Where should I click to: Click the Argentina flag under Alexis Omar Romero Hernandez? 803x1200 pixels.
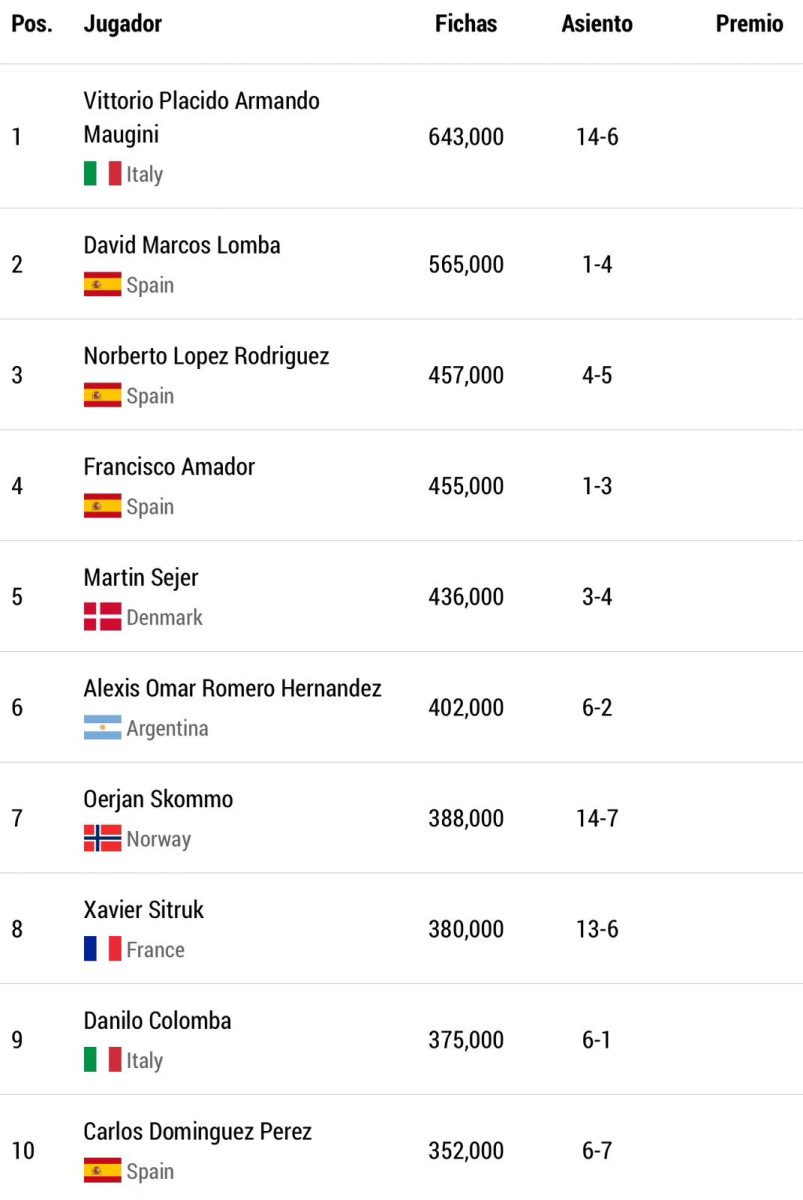click(102, 728)
